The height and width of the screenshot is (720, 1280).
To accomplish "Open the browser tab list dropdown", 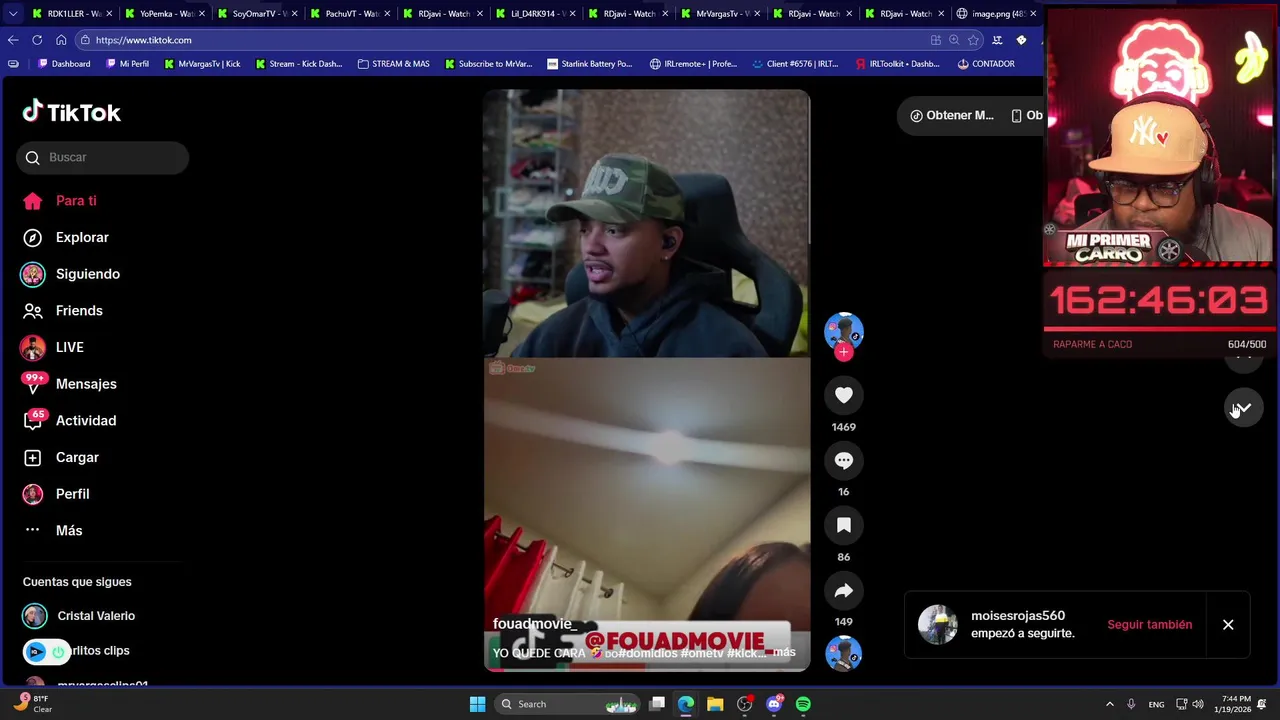I will pos(12,14).
